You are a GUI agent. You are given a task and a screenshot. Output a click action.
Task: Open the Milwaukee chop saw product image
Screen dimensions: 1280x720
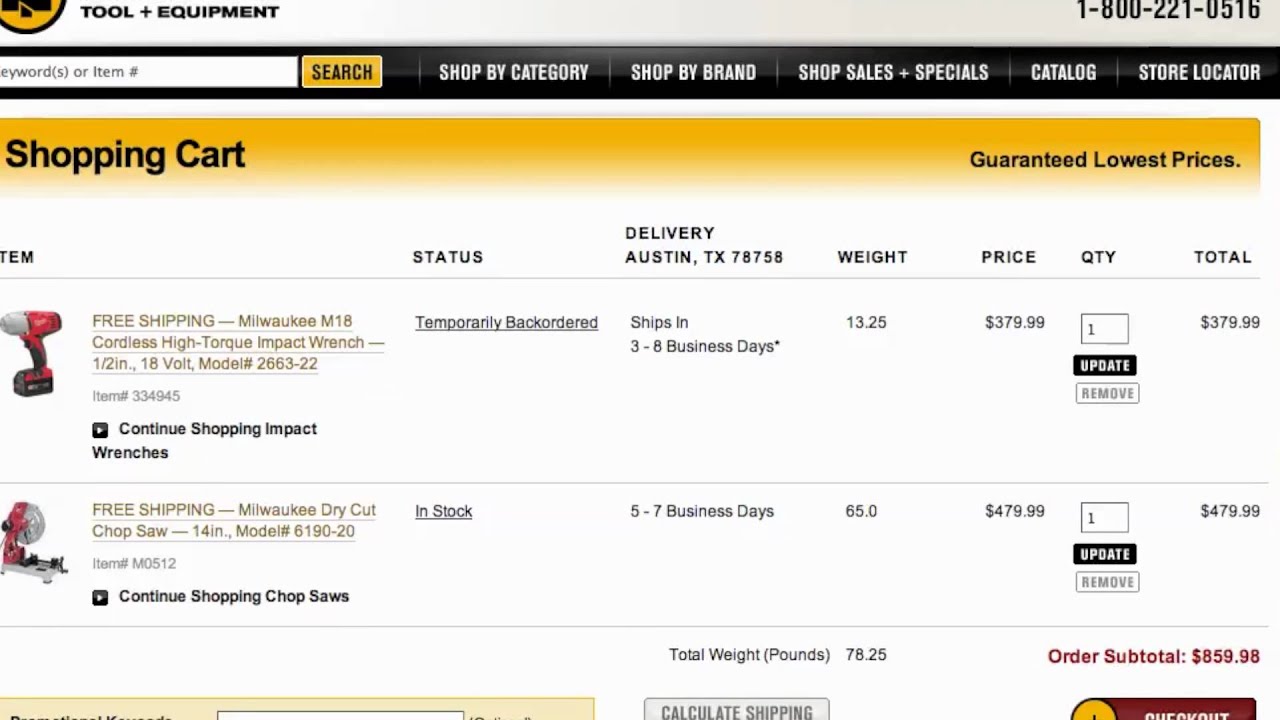pyautogui.click(x=34, y=542)
